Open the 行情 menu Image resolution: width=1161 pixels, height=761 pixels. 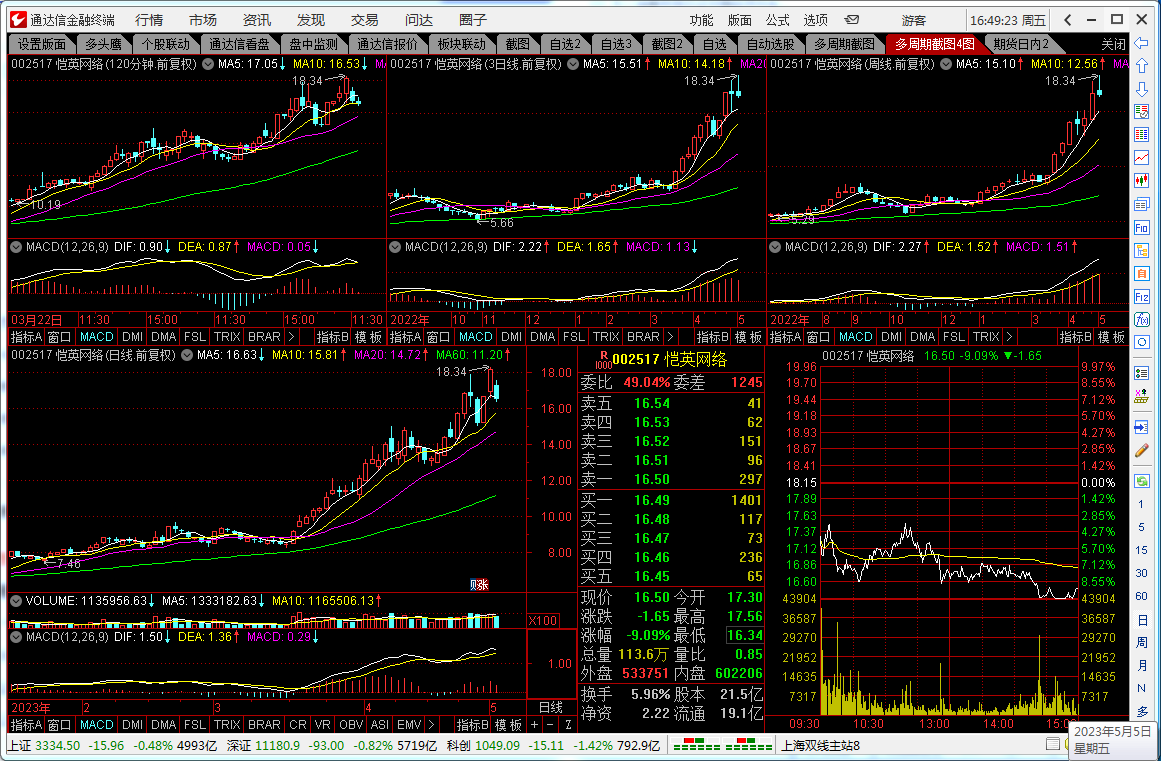(149, 20)
